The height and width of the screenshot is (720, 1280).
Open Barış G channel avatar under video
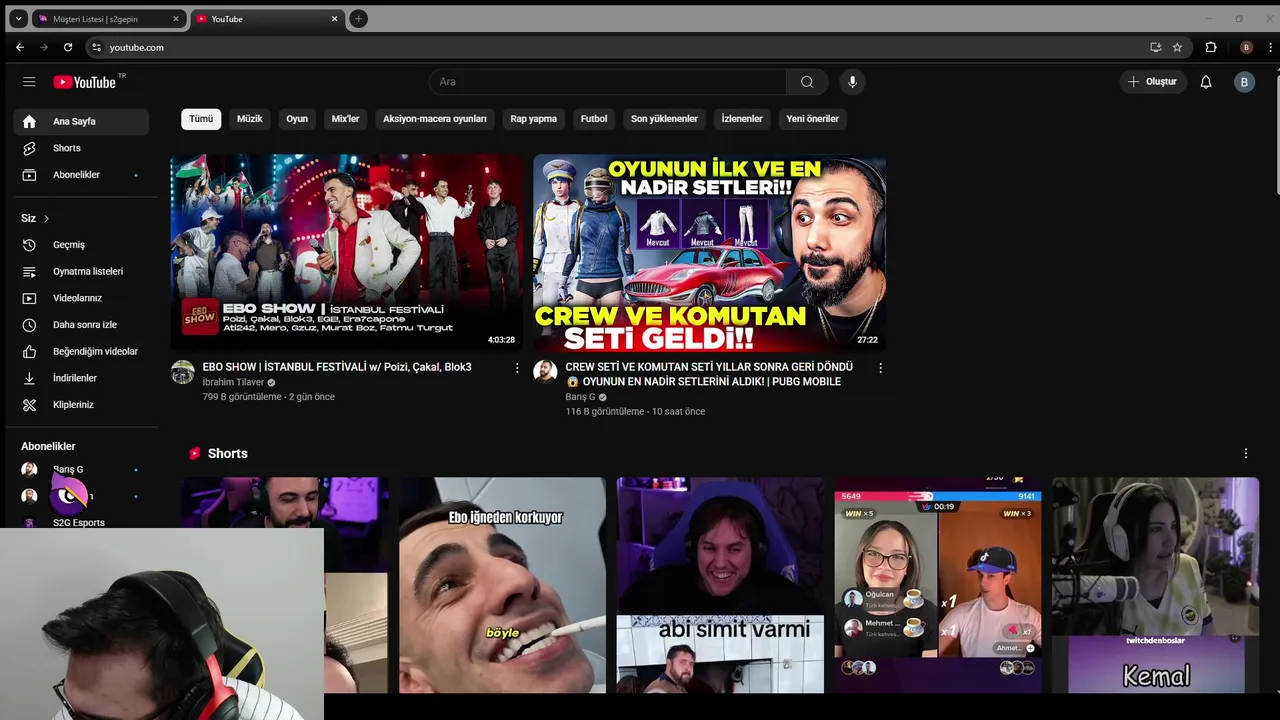[545, 372]
